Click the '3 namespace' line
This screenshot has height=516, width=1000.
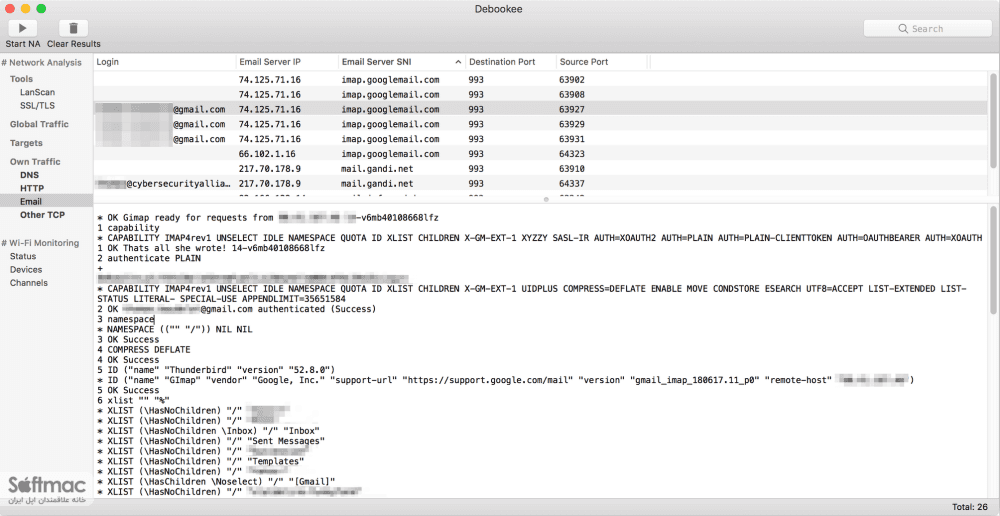[126, 319]
